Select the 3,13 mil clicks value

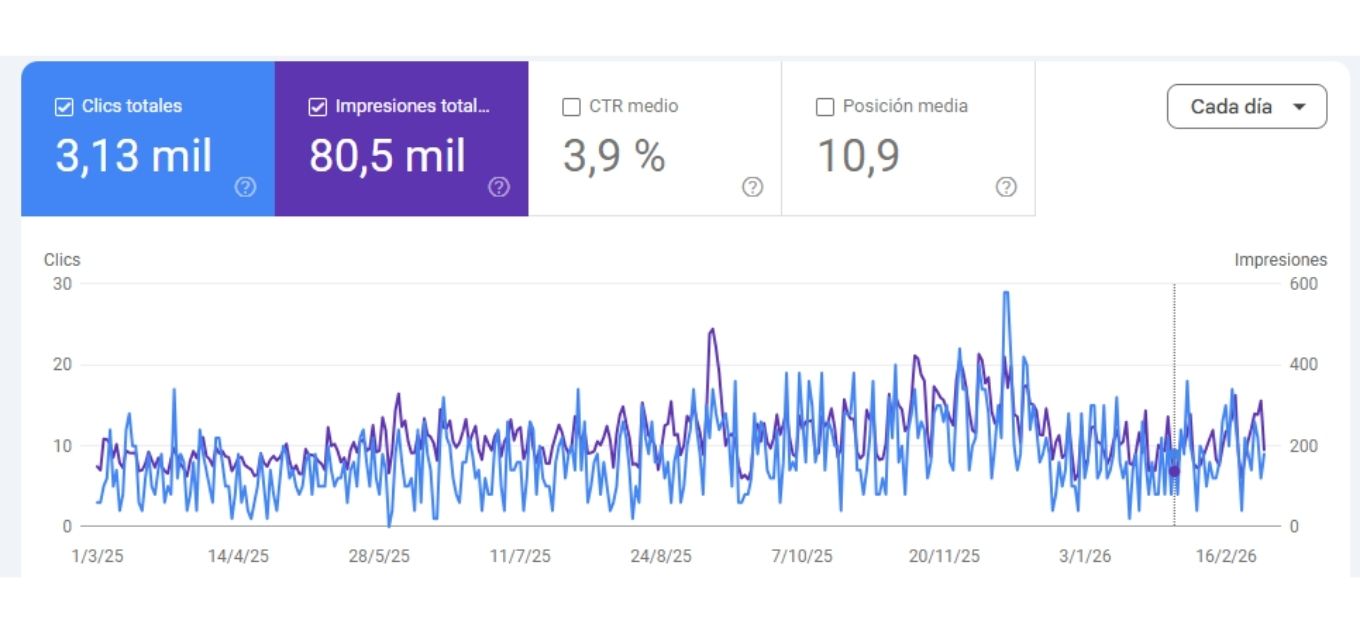134,157
